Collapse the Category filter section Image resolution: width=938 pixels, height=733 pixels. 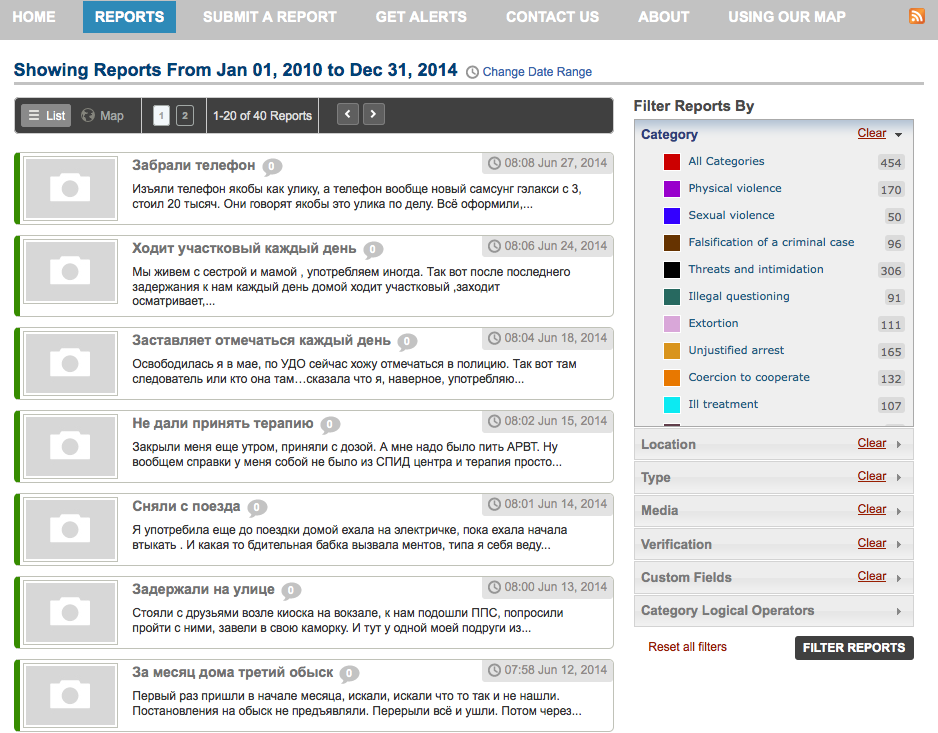(898, 135)
